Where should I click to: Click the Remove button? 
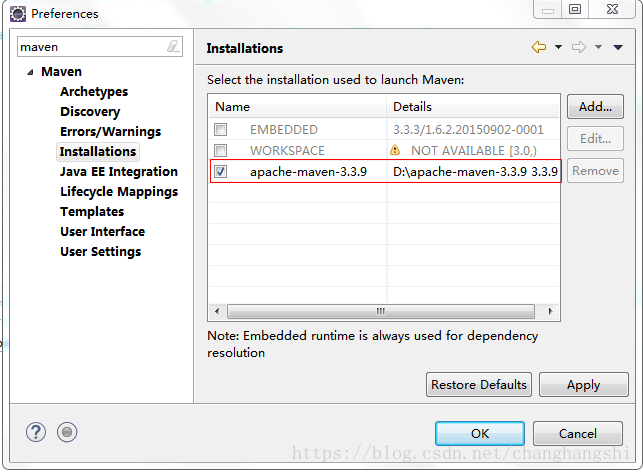(x=595, y=171)
